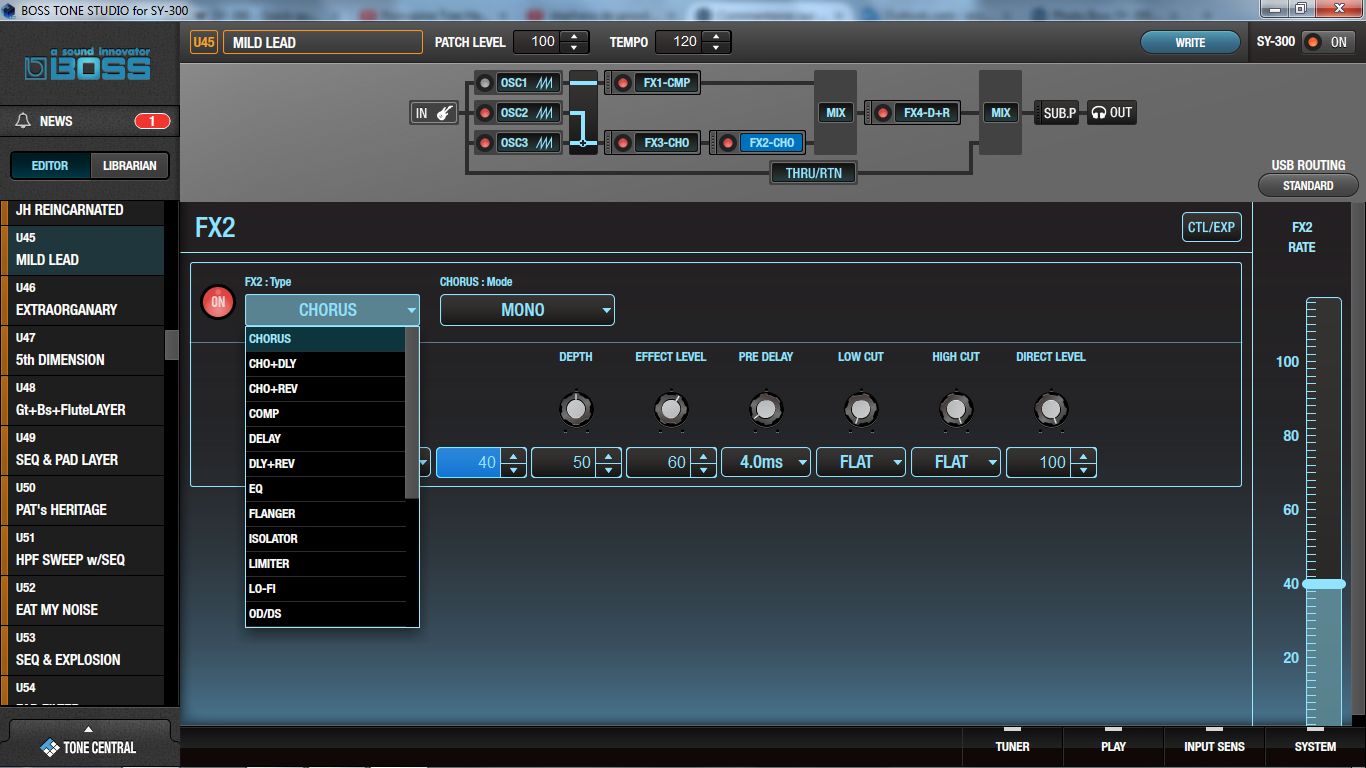Screen dimensions: 1366x768
Task: Open the FX4-D+R block
Action: pos(926,113)
